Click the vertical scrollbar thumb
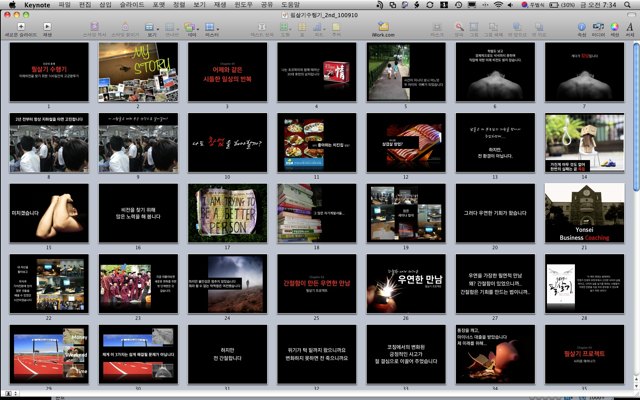 click(x=636, y=117)
